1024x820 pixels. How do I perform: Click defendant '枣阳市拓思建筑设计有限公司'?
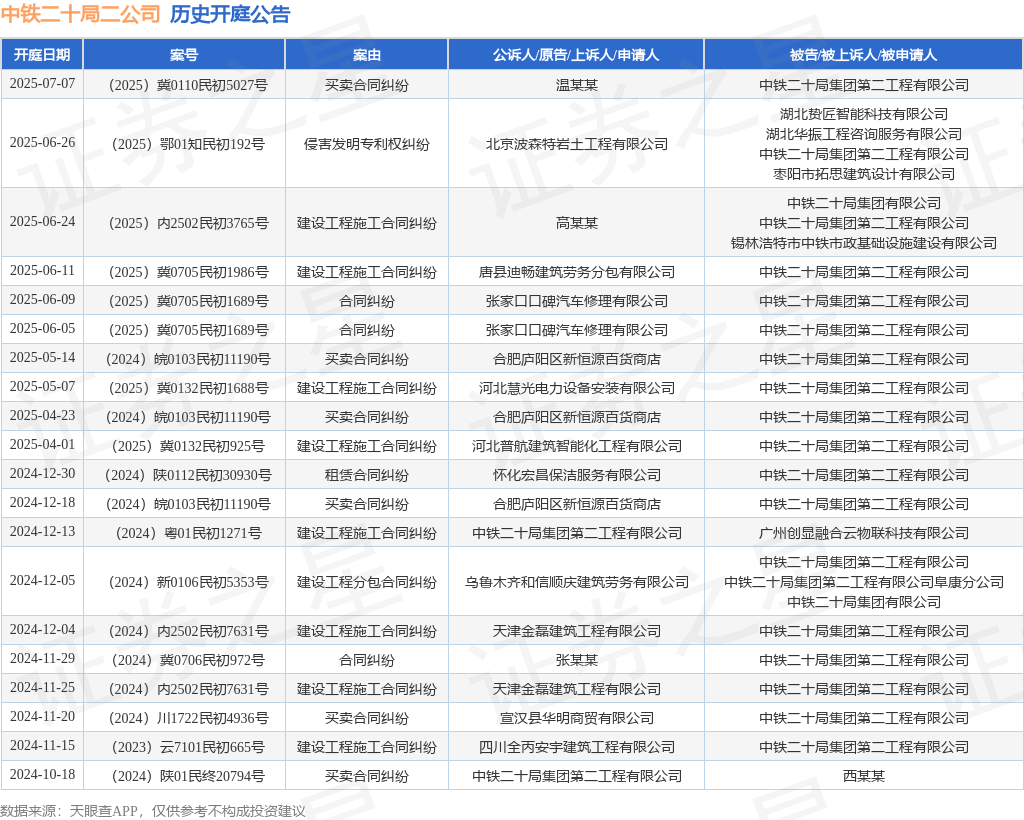click(x=863, y=174)
